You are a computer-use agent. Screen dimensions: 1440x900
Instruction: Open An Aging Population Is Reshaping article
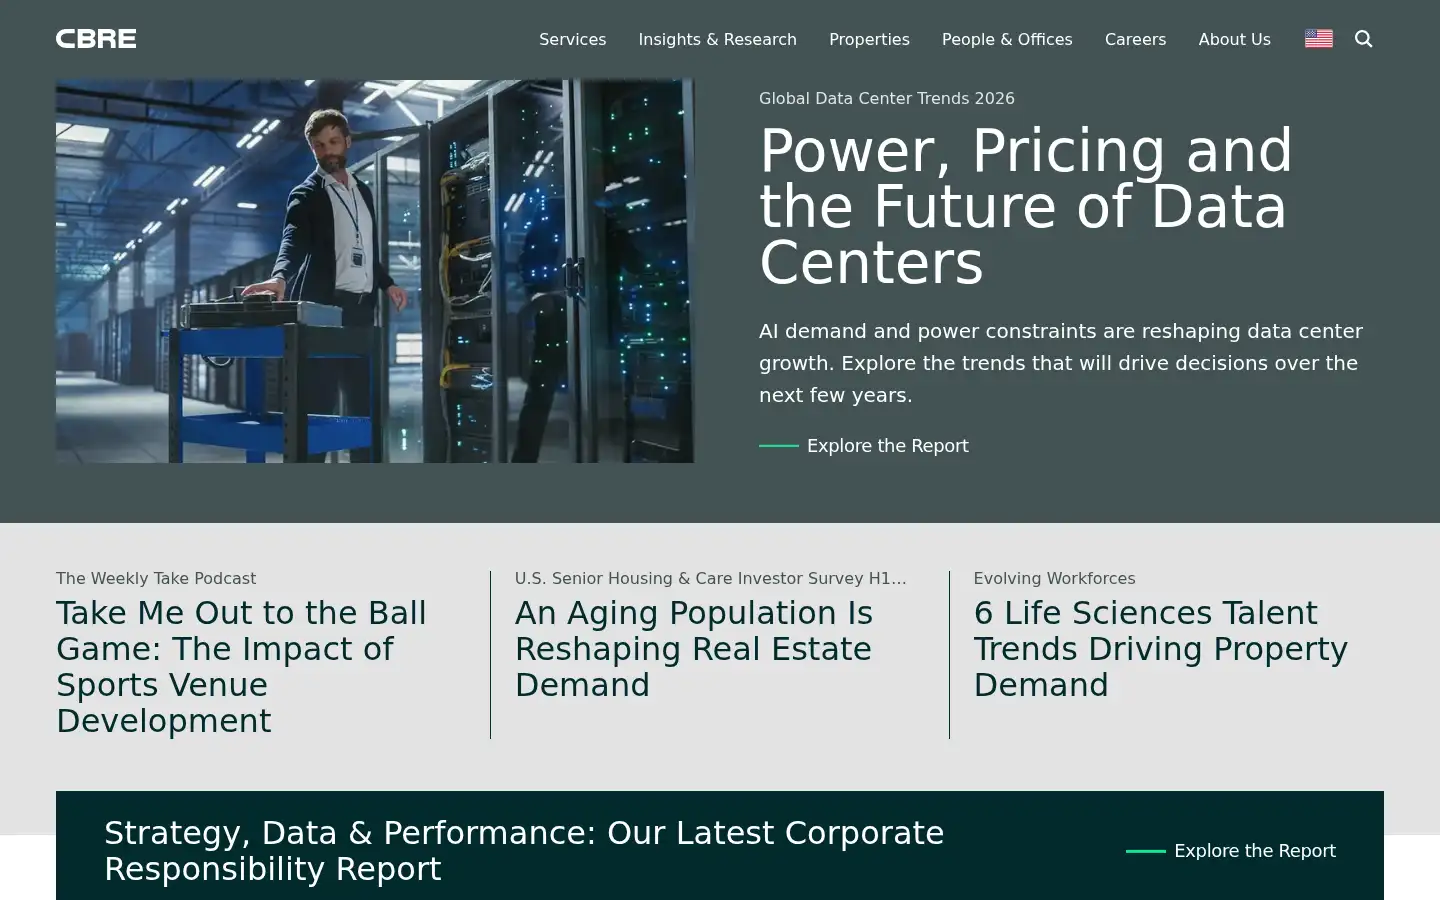click(694, 648)
